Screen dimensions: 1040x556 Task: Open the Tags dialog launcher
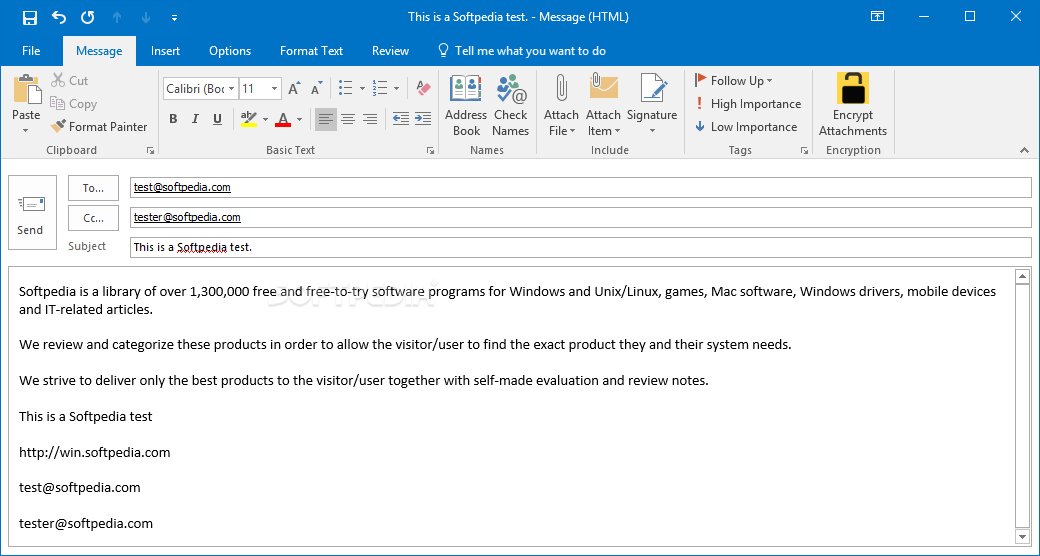coord(805,151)
